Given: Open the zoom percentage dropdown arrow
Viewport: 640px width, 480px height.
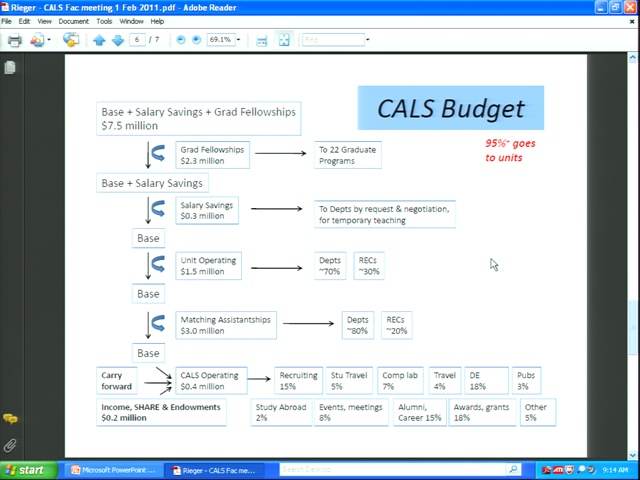Looking at the screenshot, I should point(238,40).
